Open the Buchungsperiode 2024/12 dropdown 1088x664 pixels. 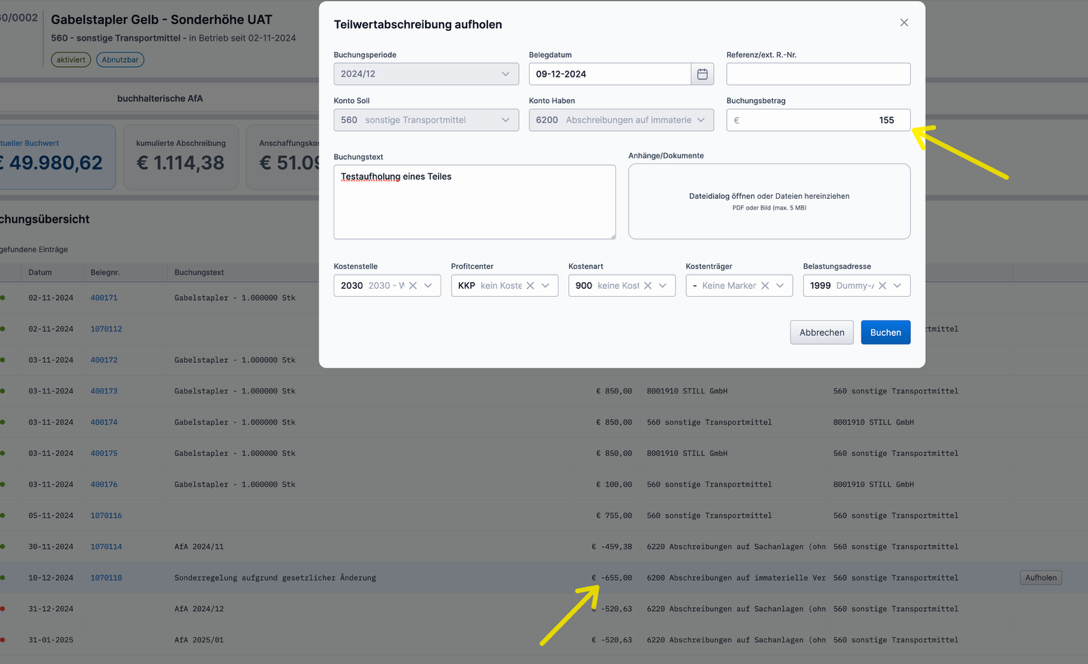coord(425,74)
